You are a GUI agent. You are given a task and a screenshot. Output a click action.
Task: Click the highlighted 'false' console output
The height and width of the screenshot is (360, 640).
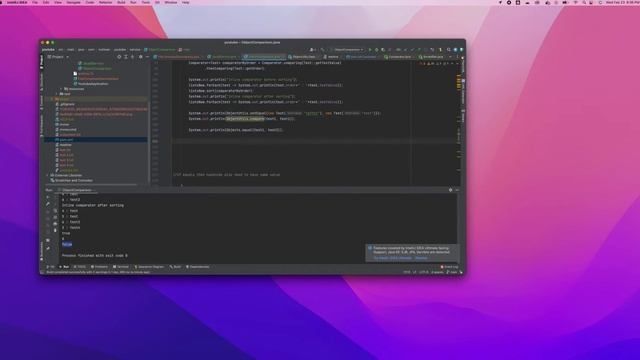(x=67, y=244)
